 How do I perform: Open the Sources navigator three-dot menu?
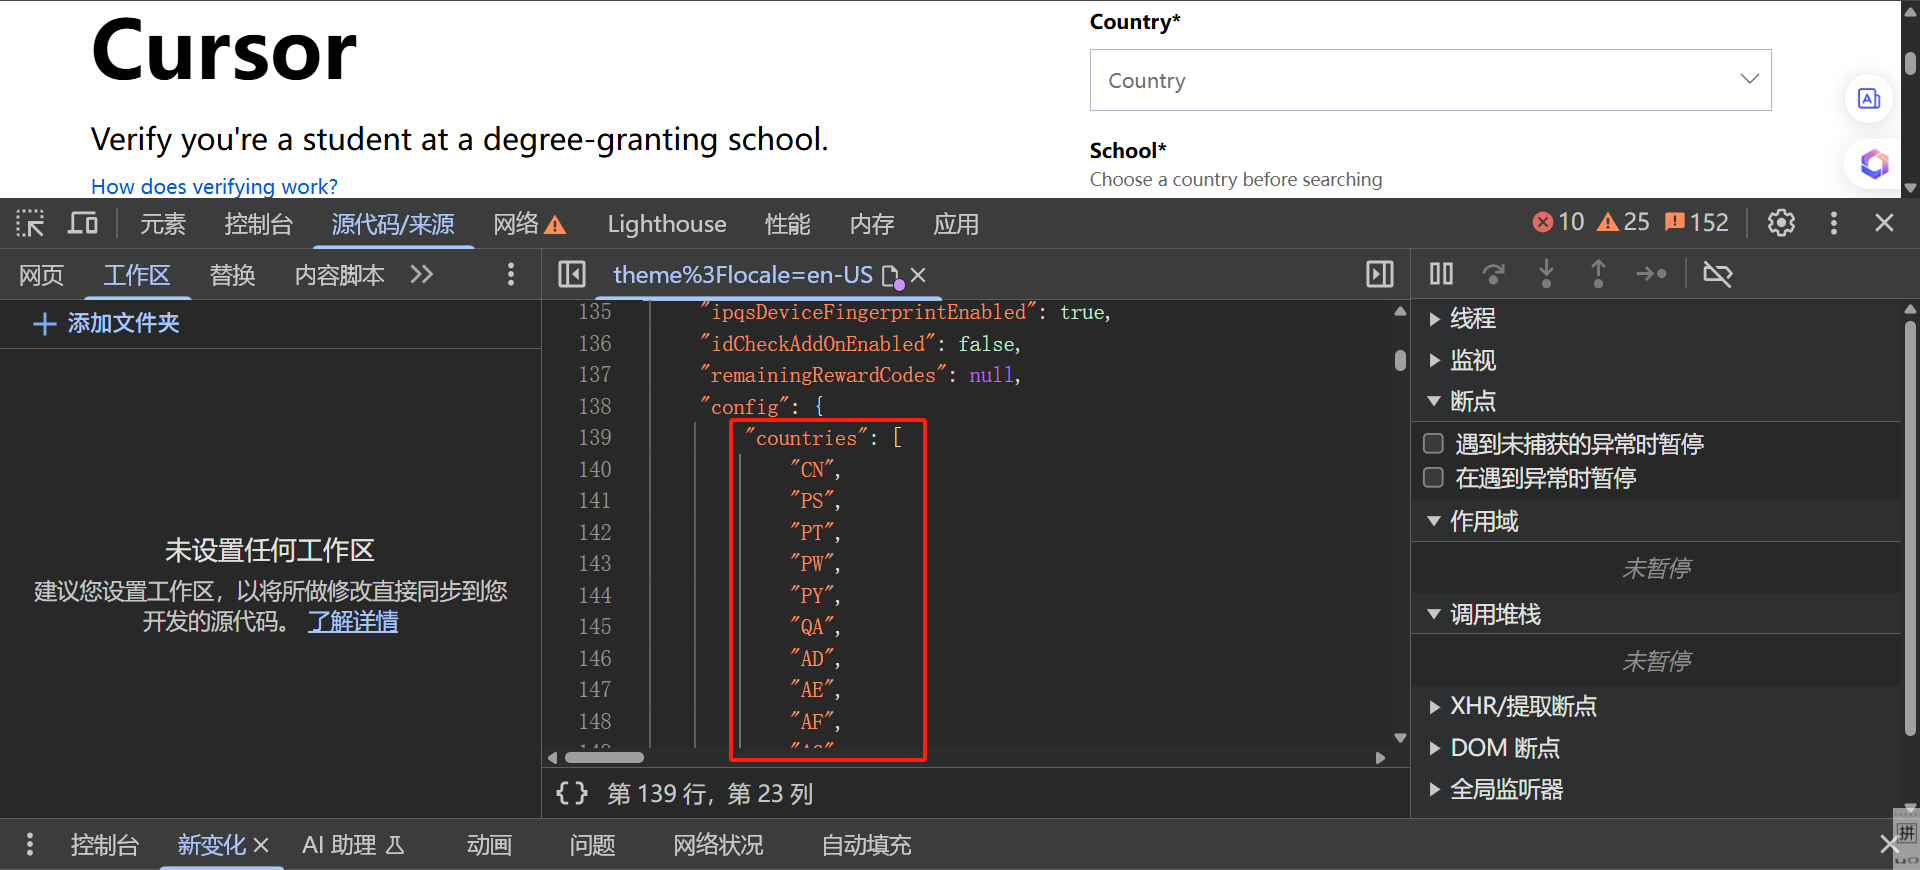[511, 274]
